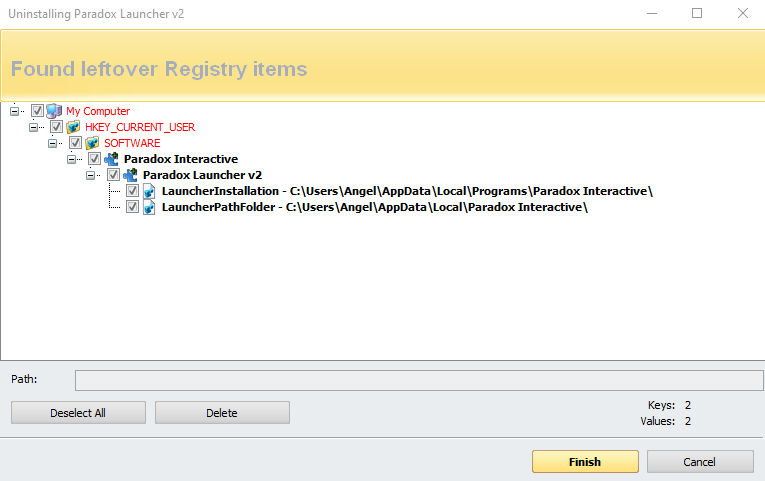Click the LauncherPathFolder value icon
The width and height of the screenshot is (765, 481).
click(x=149, y=207)
